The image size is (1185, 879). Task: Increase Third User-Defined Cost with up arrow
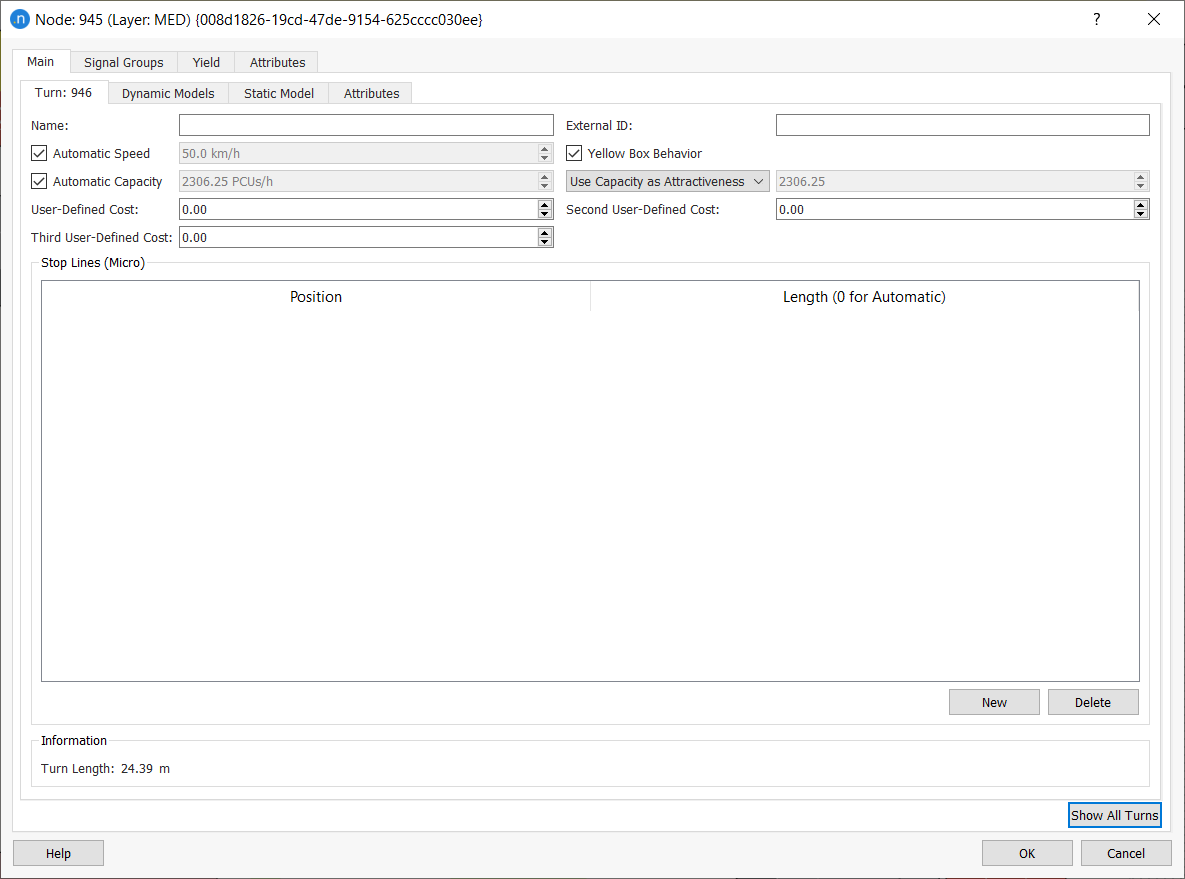click(545, 233)
